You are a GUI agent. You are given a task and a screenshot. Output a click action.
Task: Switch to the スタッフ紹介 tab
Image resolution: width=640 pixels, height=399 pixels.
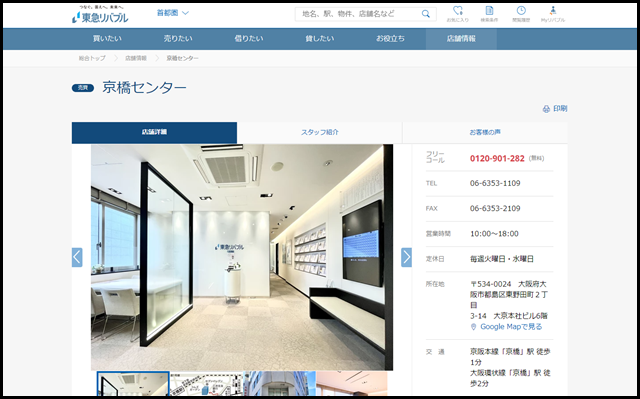[x=320, y=132]
